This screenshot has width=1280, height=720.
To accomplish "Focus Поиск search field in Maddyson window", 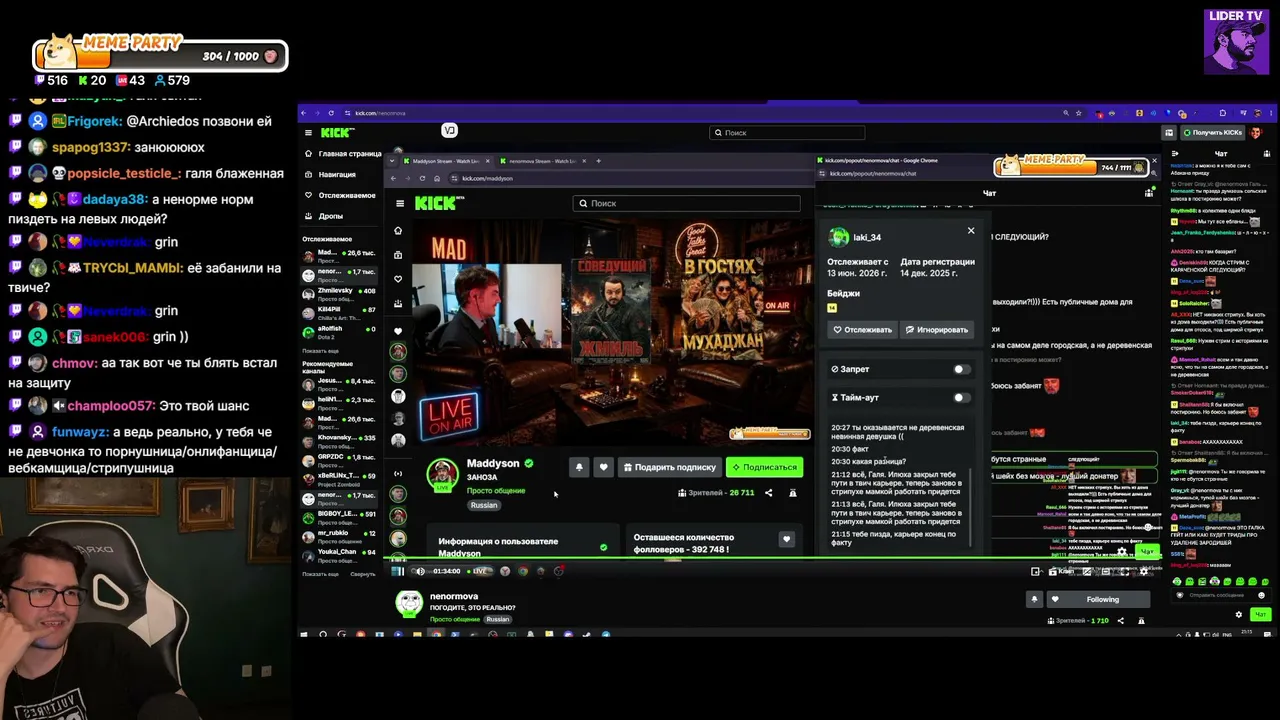I will point(687,203).
